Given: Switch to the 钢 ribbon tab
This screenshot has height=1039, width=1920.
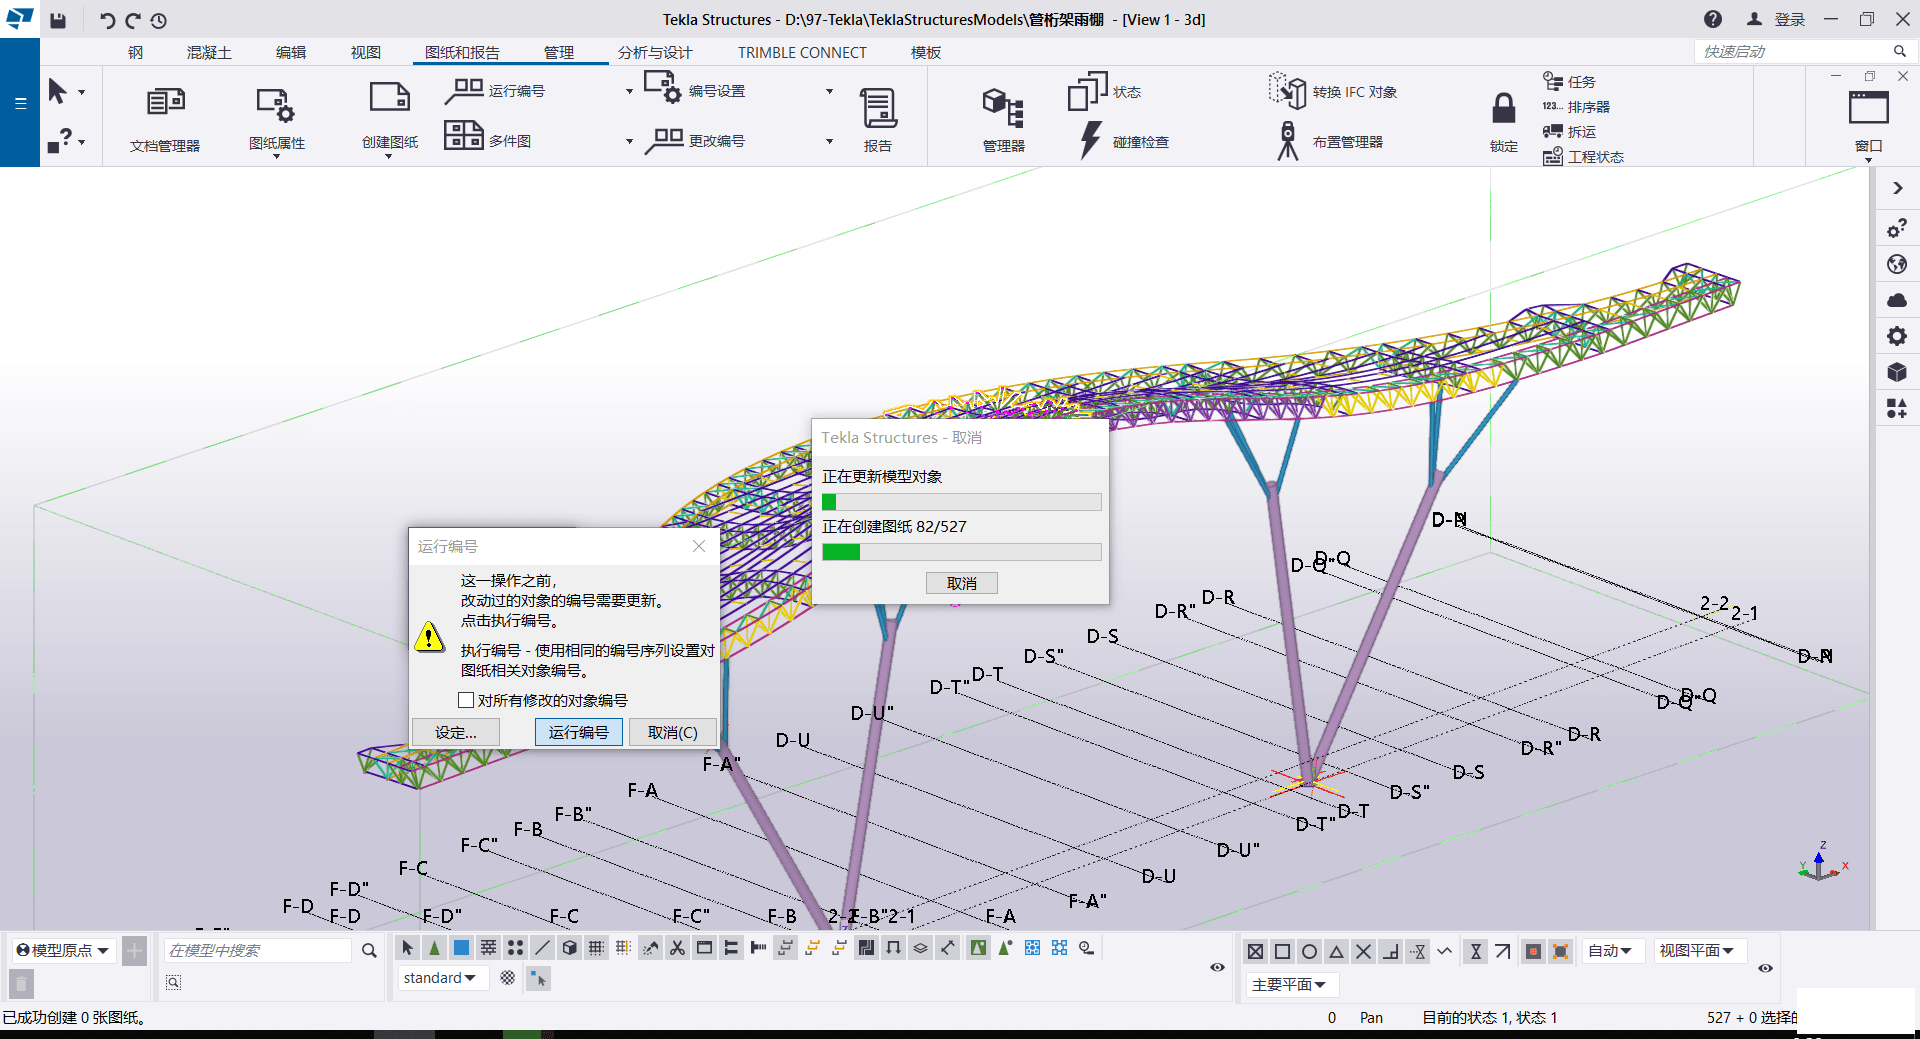Looking at the screenshot, I should [136, 52].
